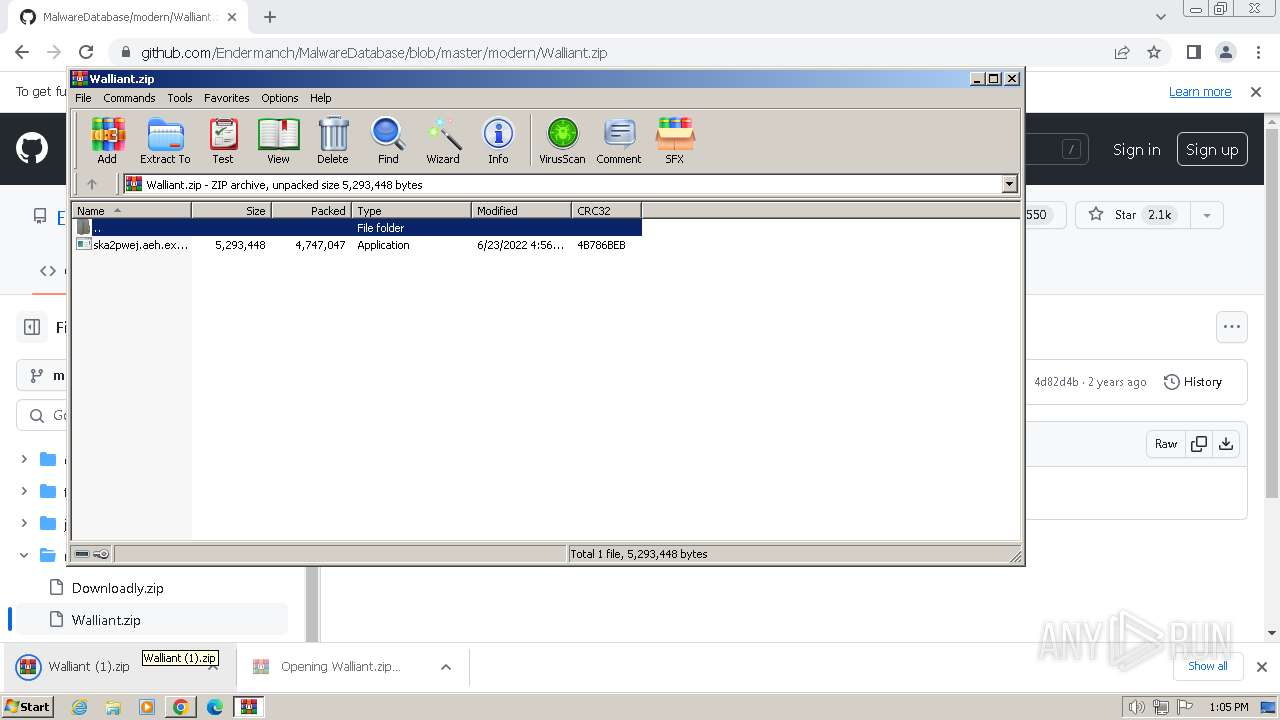Viewport: 1280px width, 720px height.
Task: Open the tab search chevron
Action: [x=1161, y=17]
